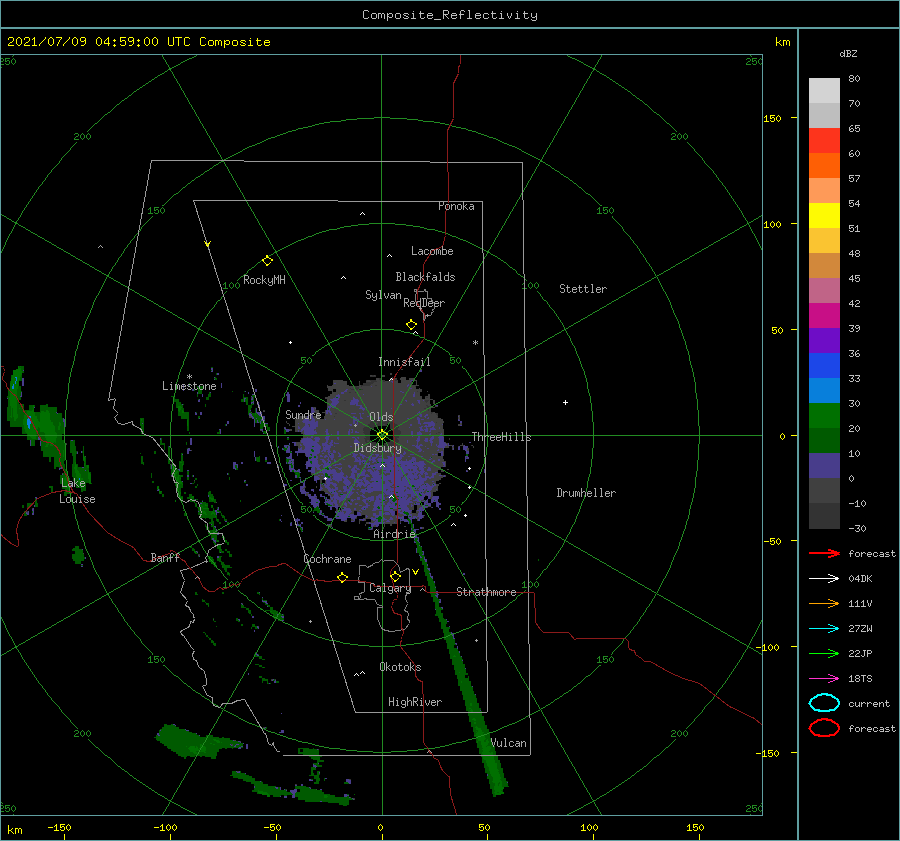Click the white plus marker north of Drumheller

[x=565, y=402]
